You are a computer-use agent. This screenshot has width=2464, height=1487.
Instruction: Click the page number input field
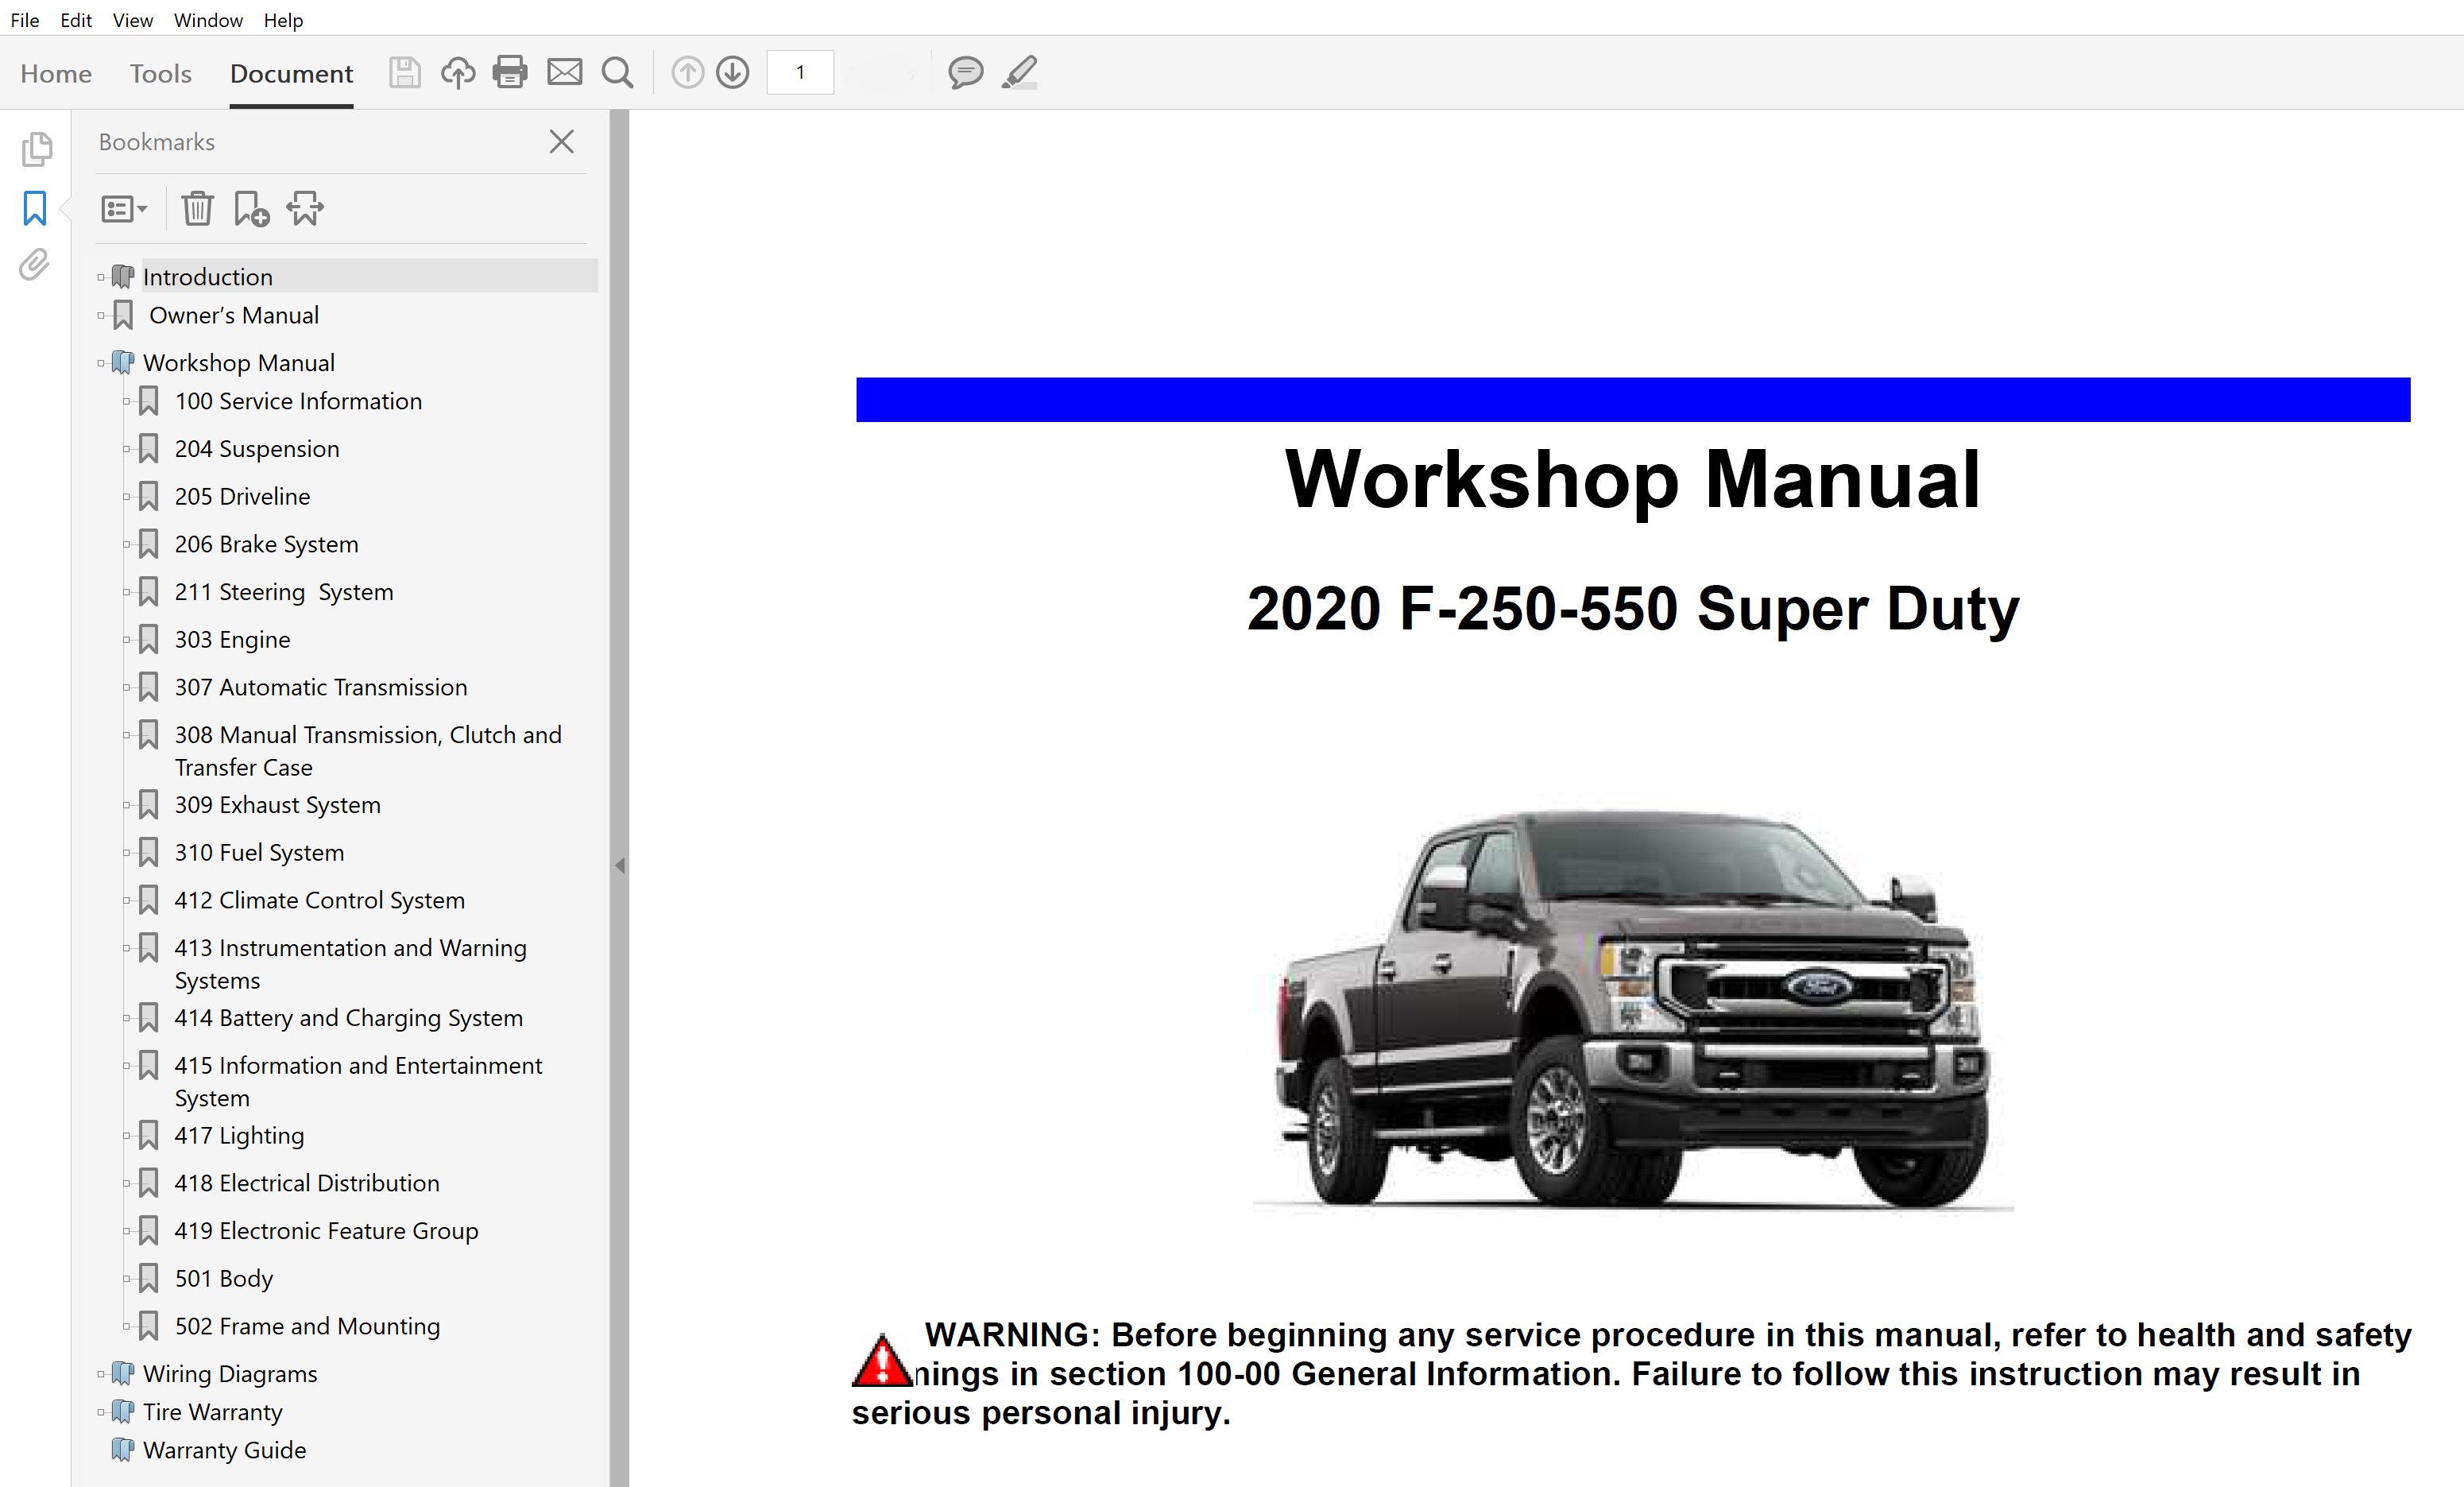pos(800,72)
